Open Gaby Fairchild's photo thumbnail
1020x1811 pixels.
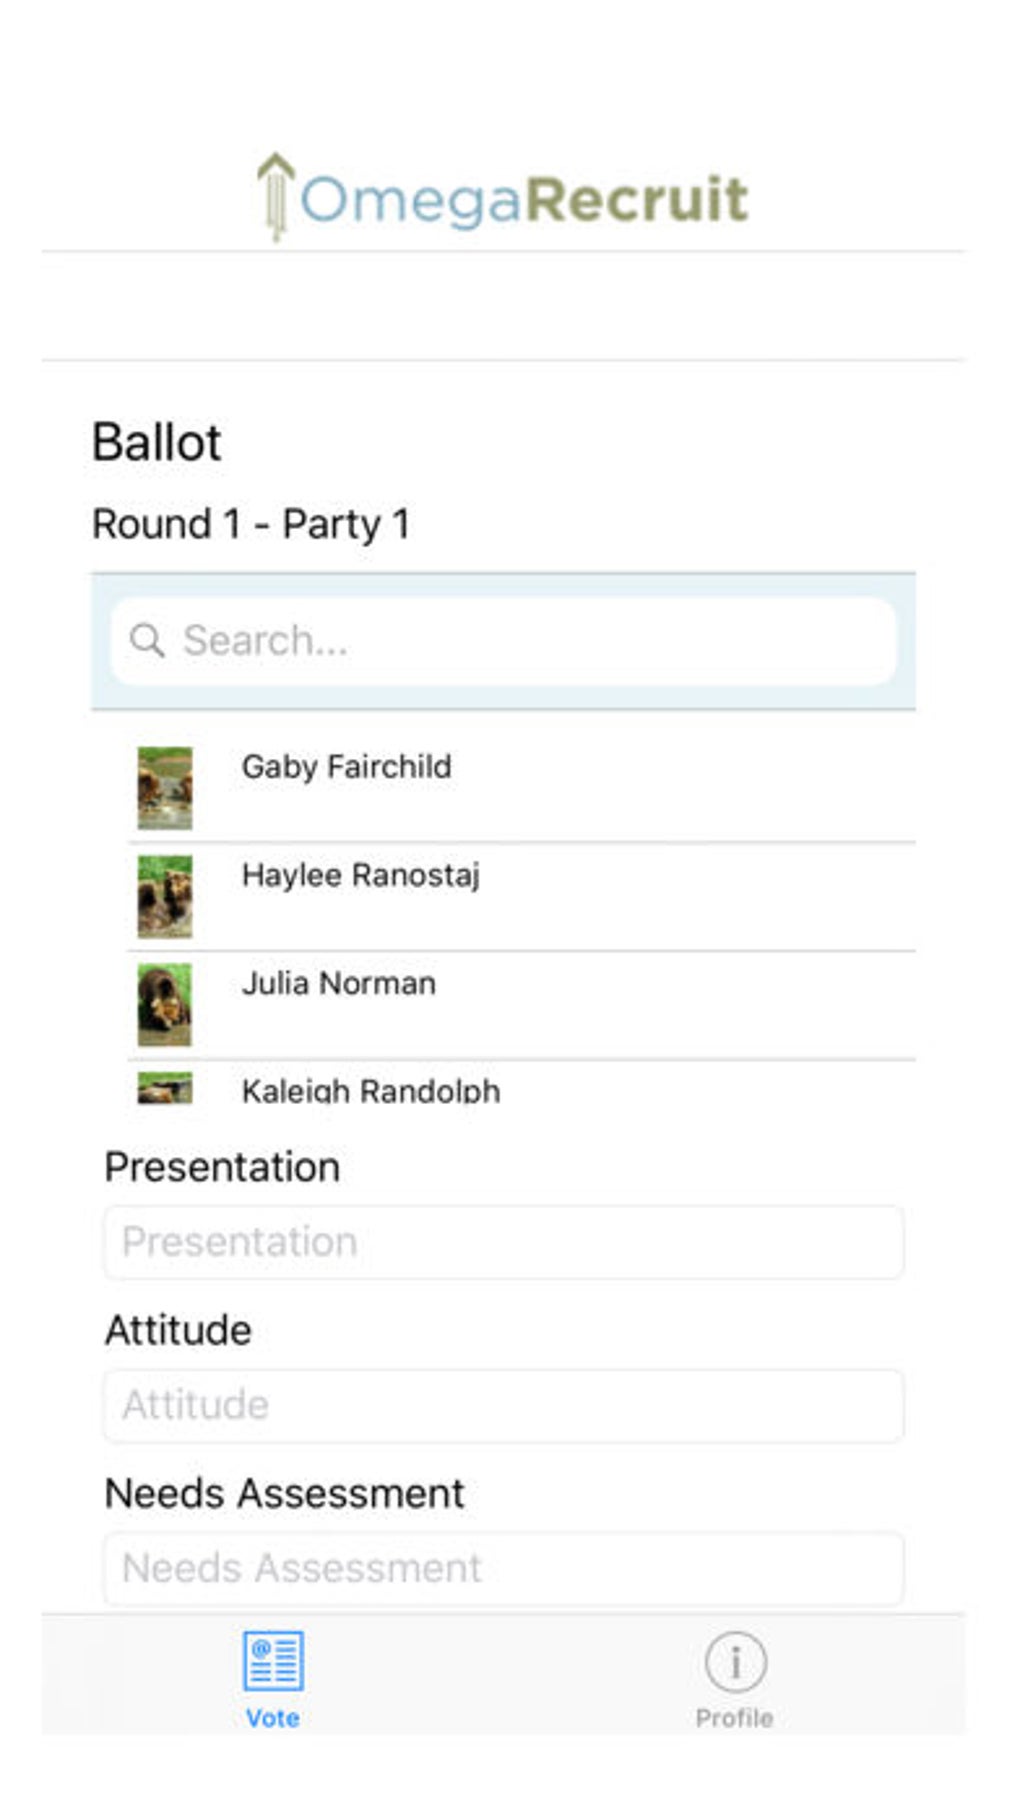(x=165, y=788)
